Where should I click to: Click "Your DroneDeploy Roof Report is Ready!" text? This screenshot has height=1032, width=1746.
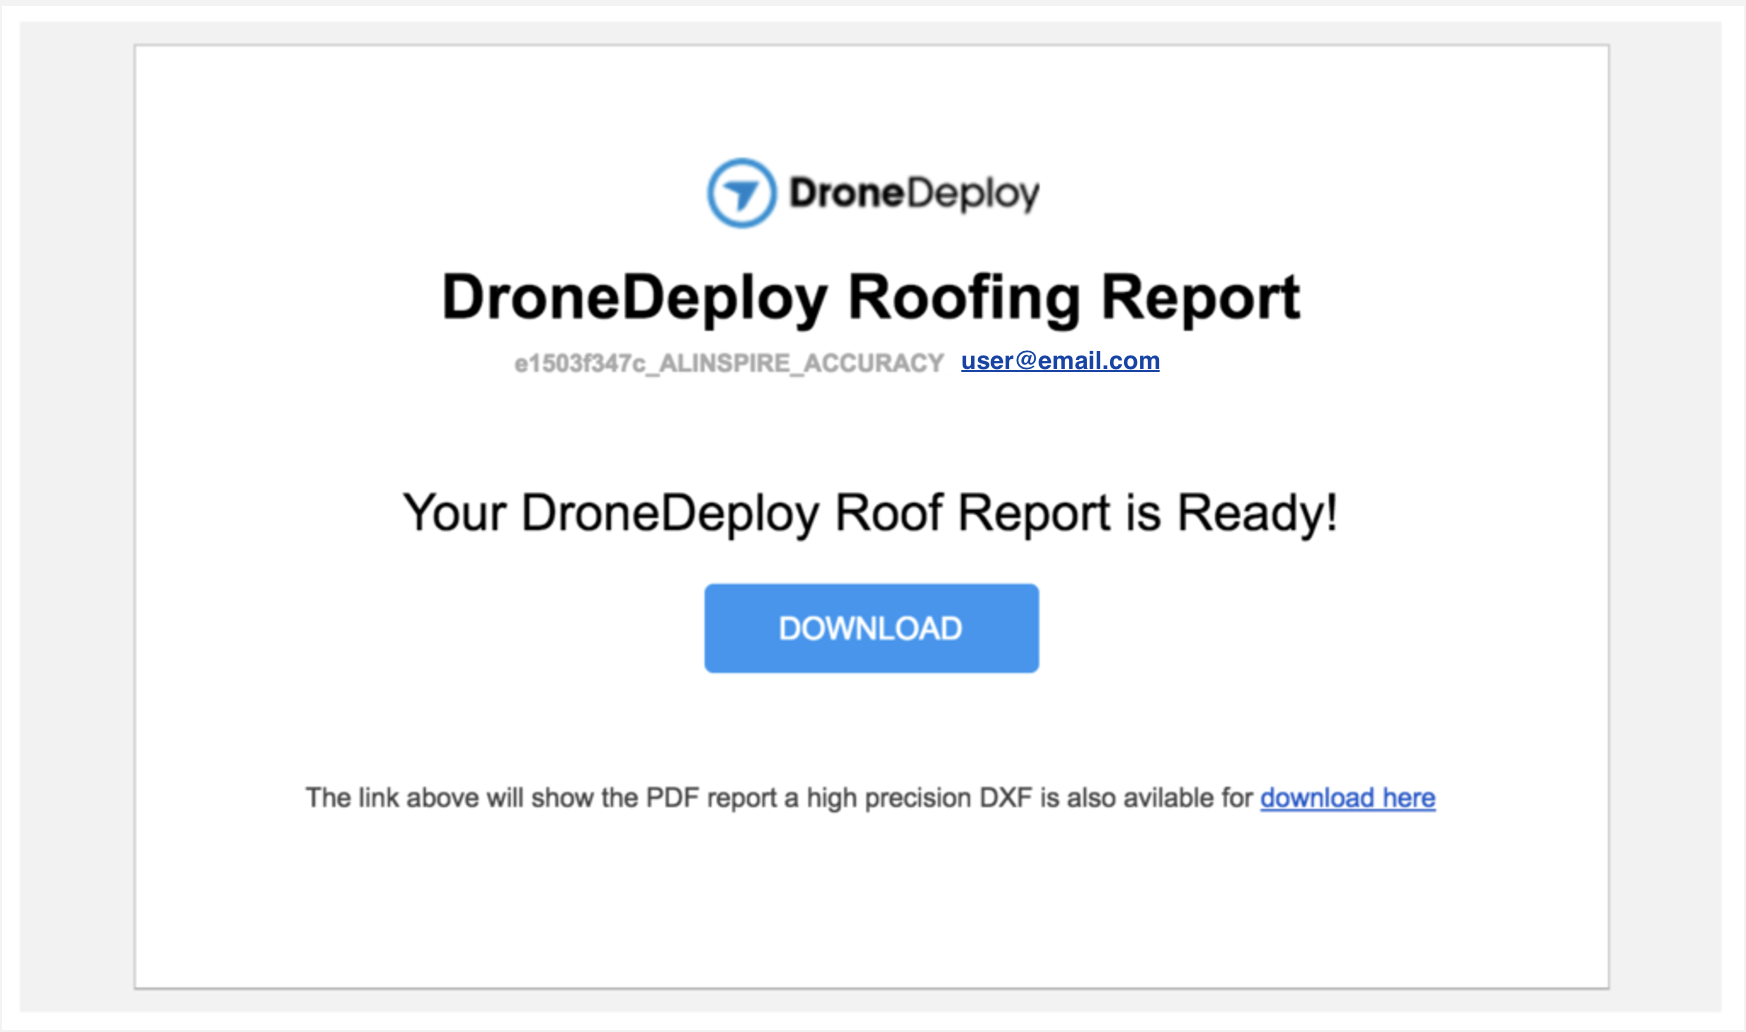[870, 513]
